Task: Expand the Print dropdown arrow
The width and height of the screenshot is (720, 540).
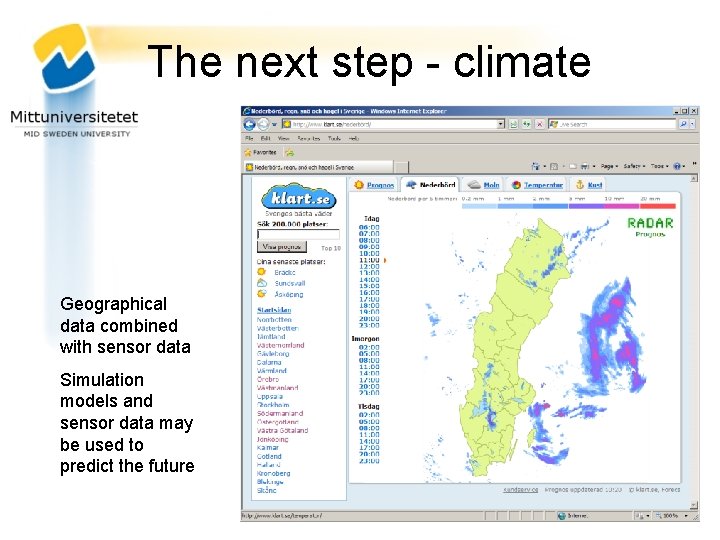Action: [594, 166]
